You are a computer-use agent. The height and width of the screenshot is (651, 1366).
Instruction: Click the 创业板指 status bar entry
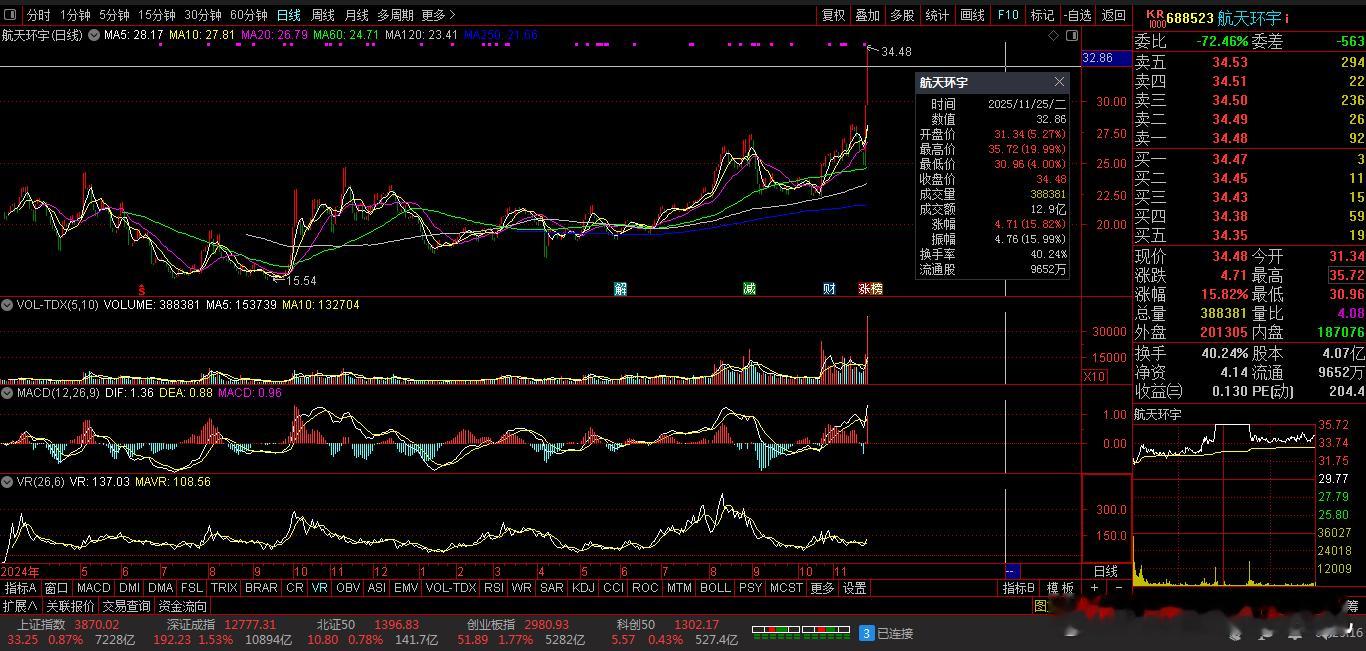pyautogui.click(x=491, y=625)
